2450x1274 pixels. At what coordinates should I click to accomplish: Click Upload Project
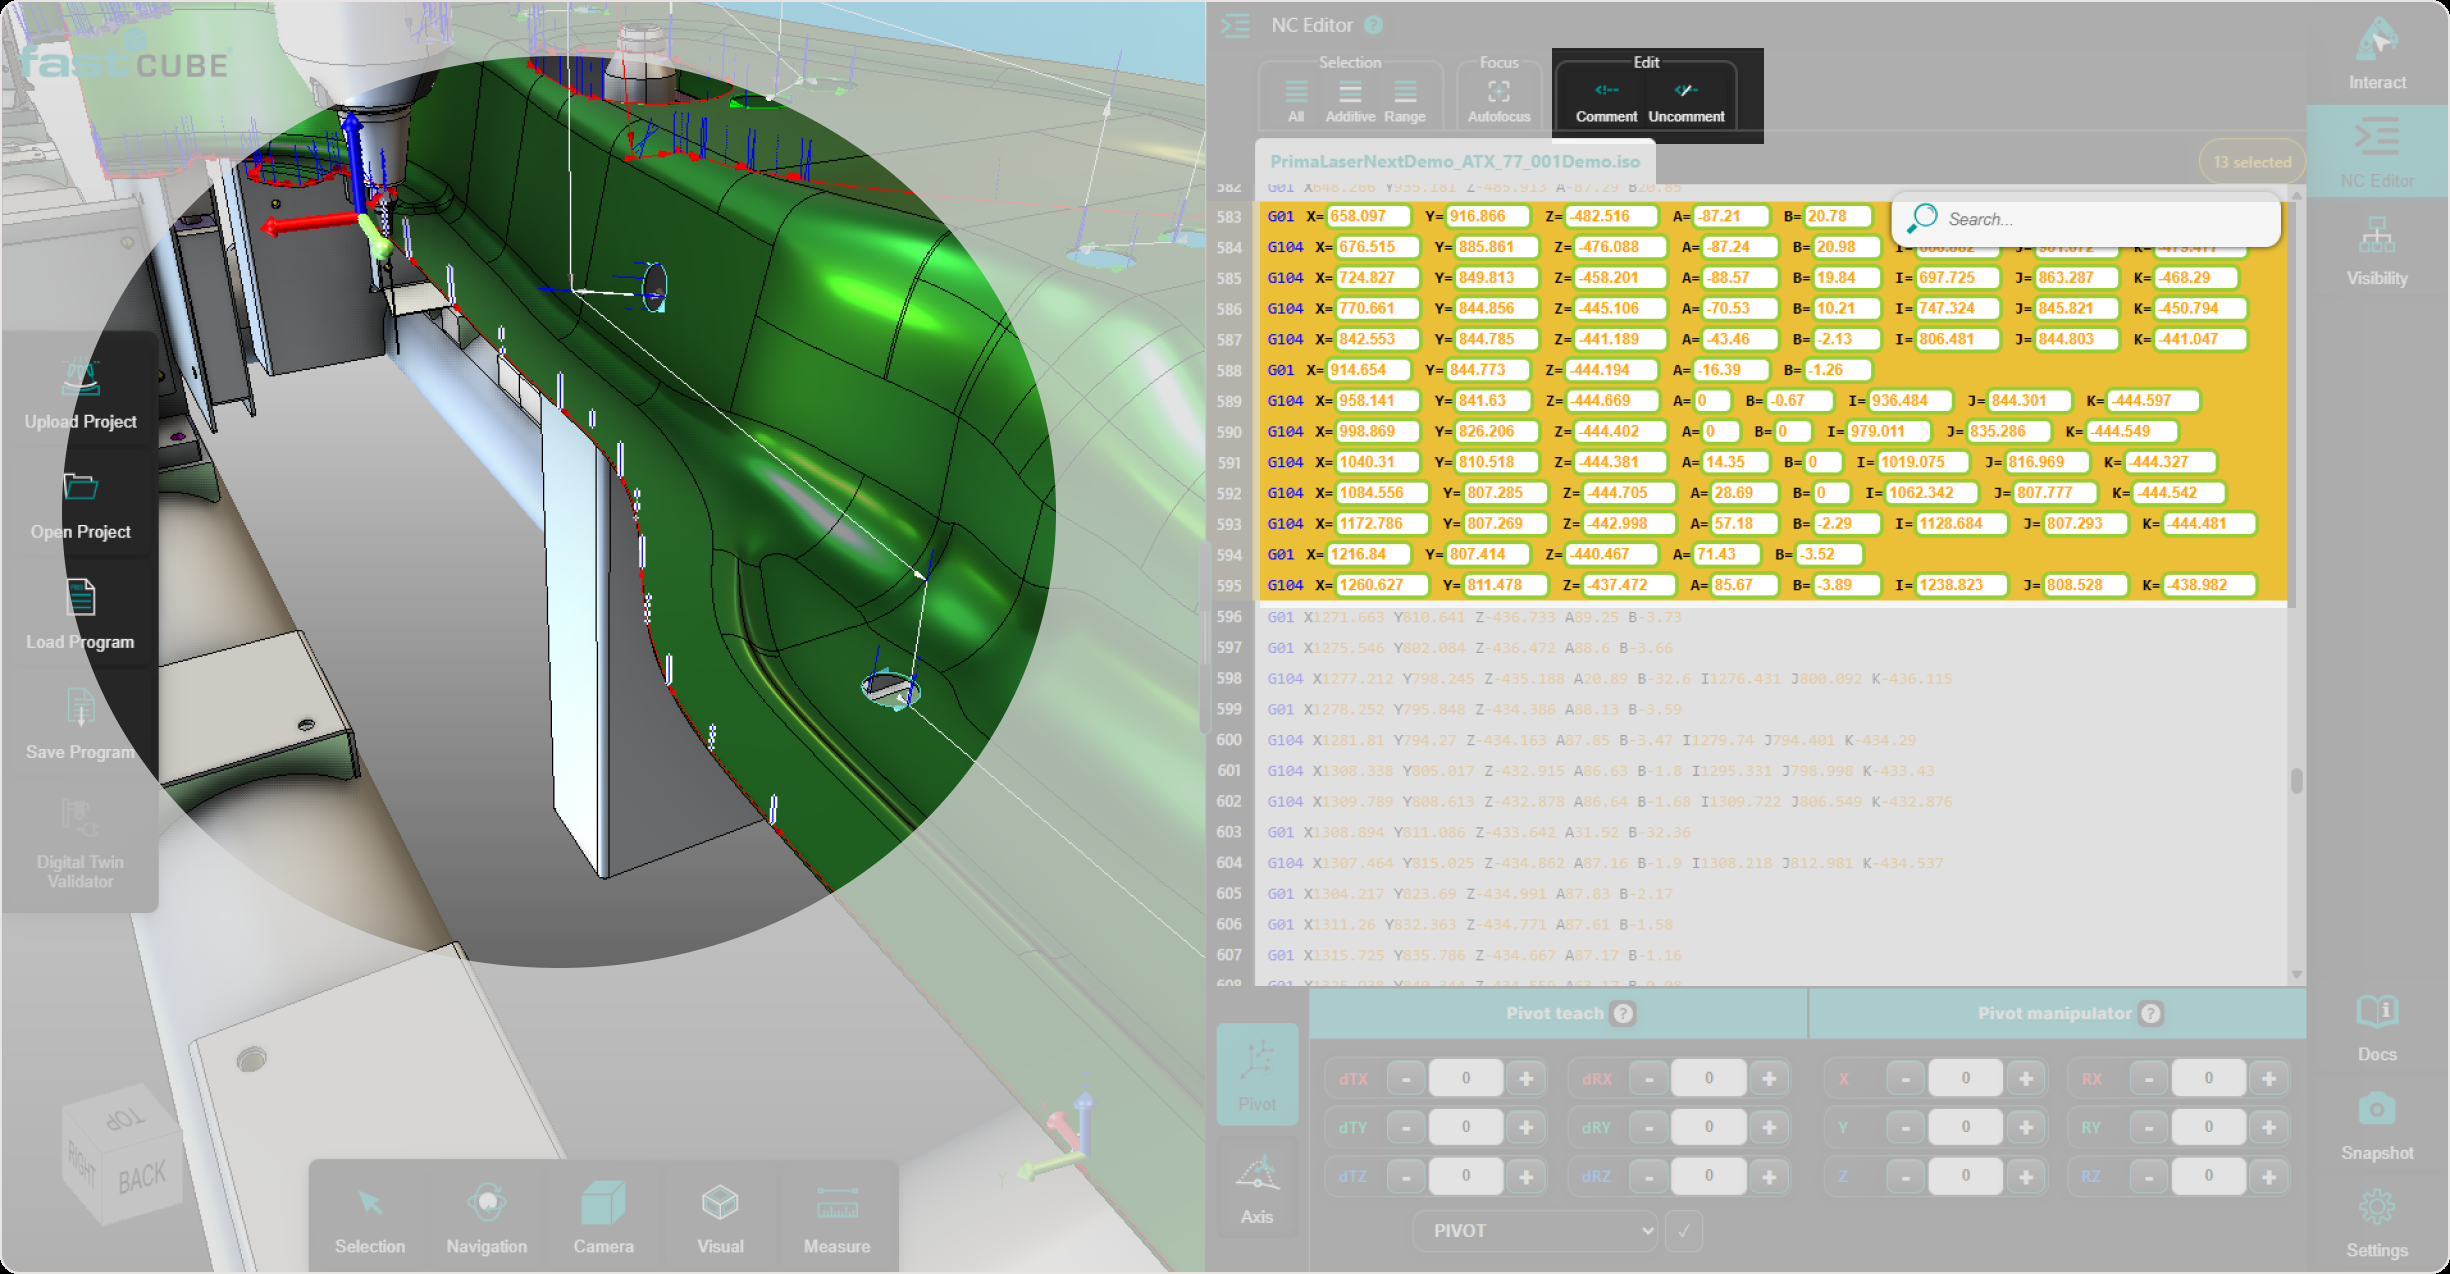(x=80, y=393)
